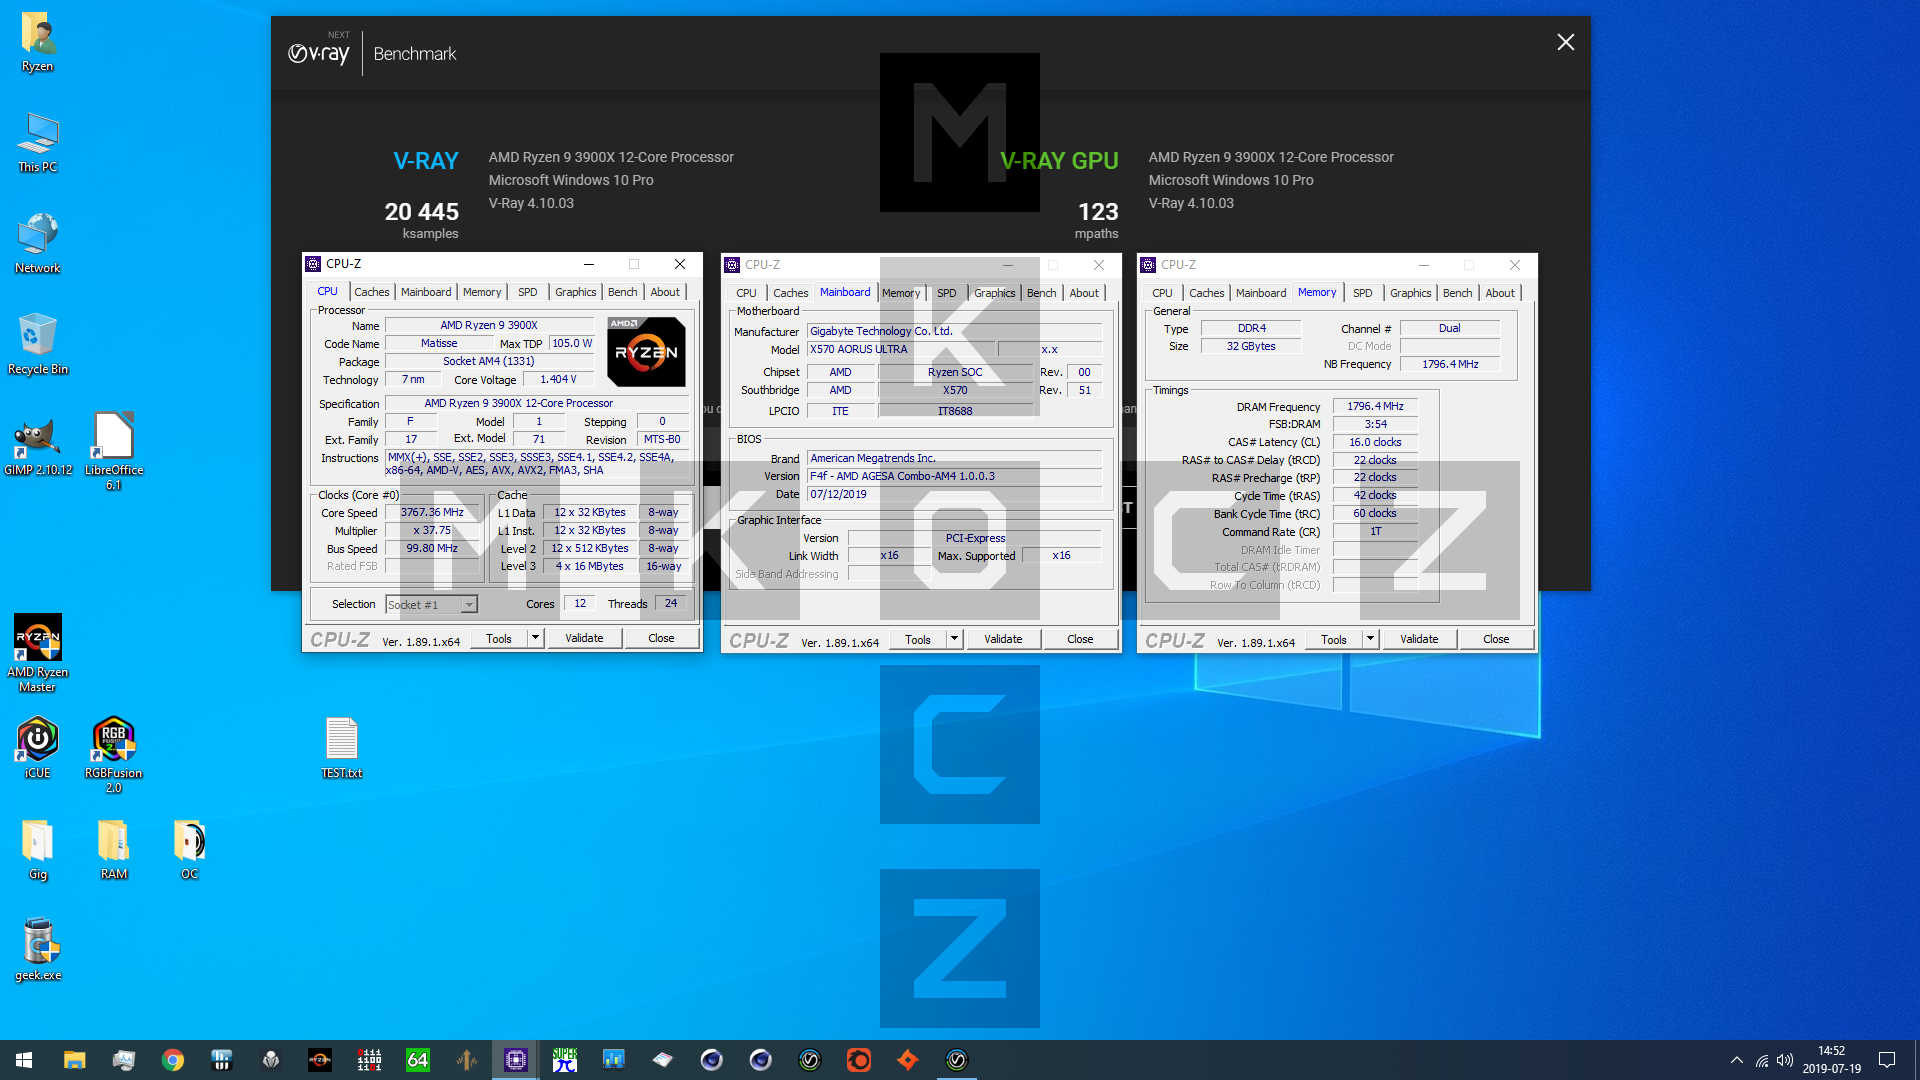Open Super Pi from the taskbar
Screen dimensions: 1920x1080
pyautogui.click(x=565, y=1060)
